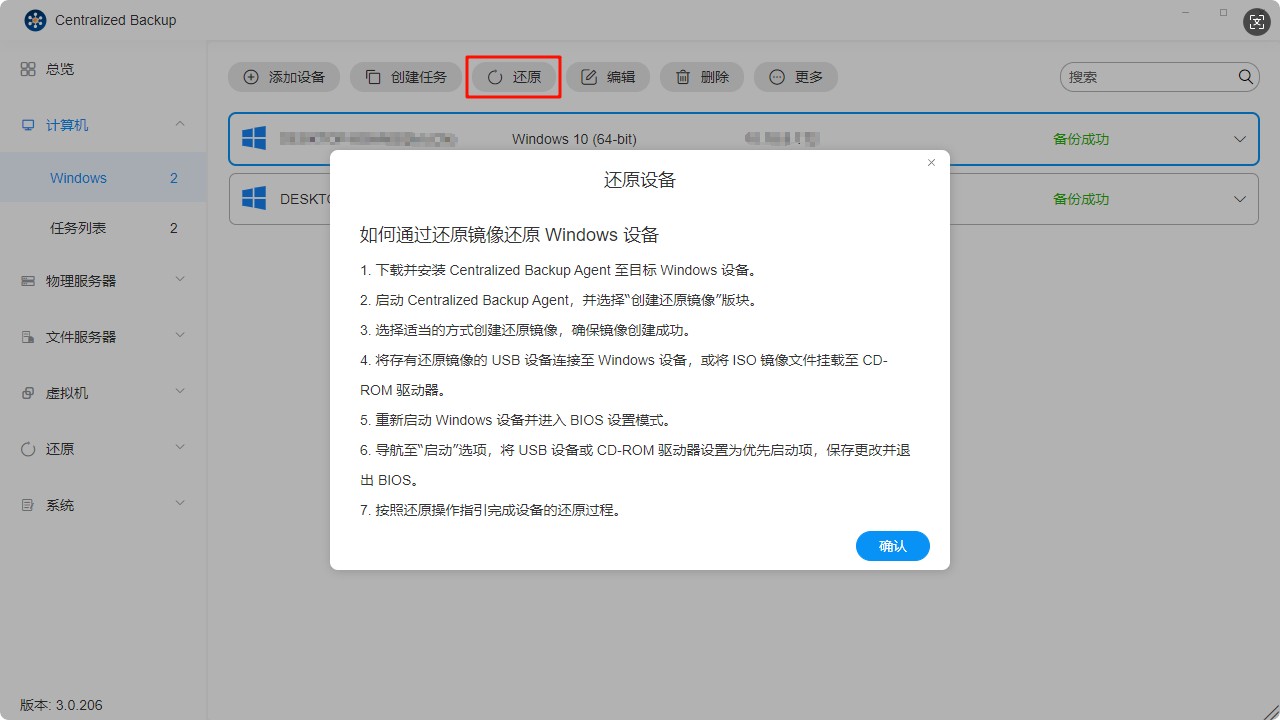Screen dimensions: 1280x720
Task: Close the 还原设备 dialog
Action: (x=931, y=161)
